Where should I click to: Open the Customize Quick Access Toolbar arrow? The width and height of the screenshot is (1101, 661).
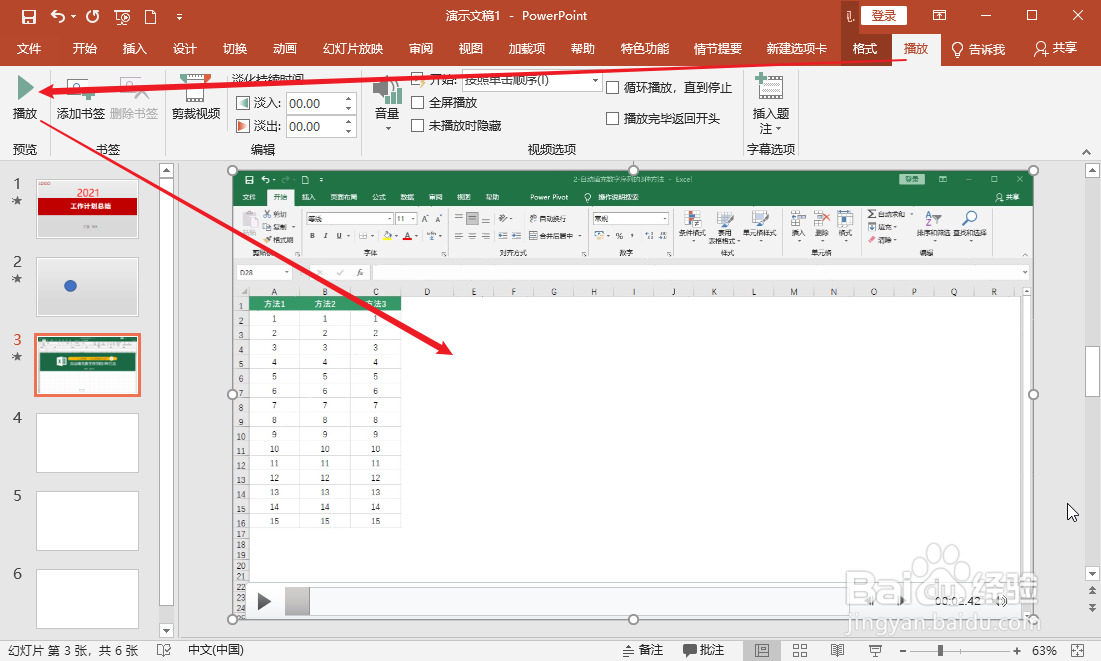tap(179, 16)
